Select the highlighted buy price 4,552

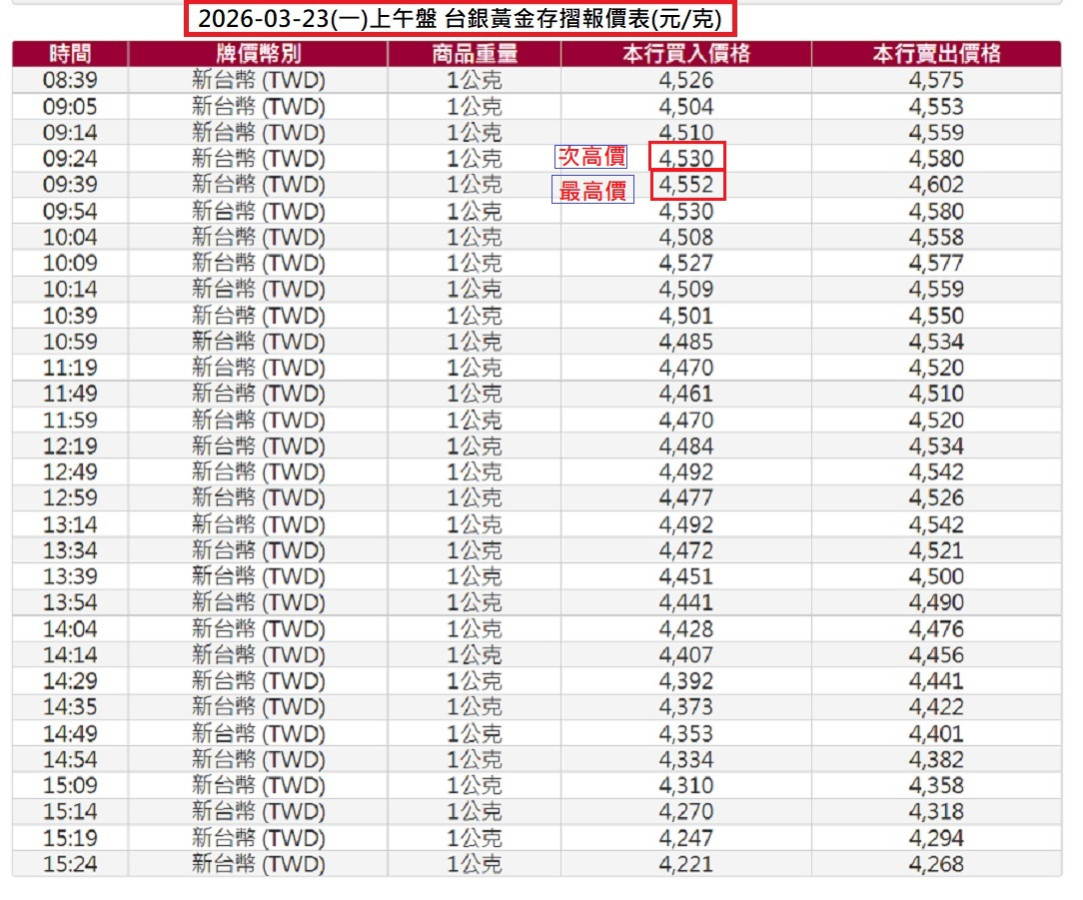pos(686,185)
